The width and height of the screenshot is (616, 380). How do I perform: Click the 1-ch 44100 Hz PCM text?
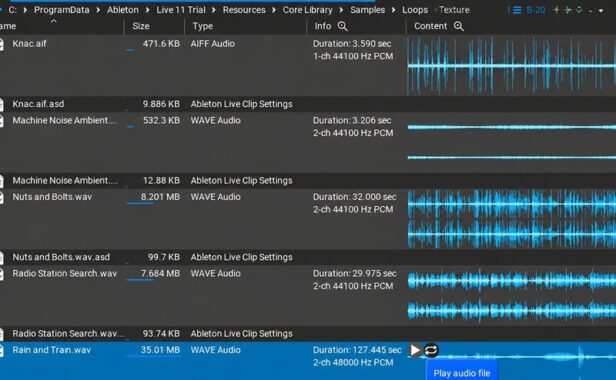click(x=353, y=56)
